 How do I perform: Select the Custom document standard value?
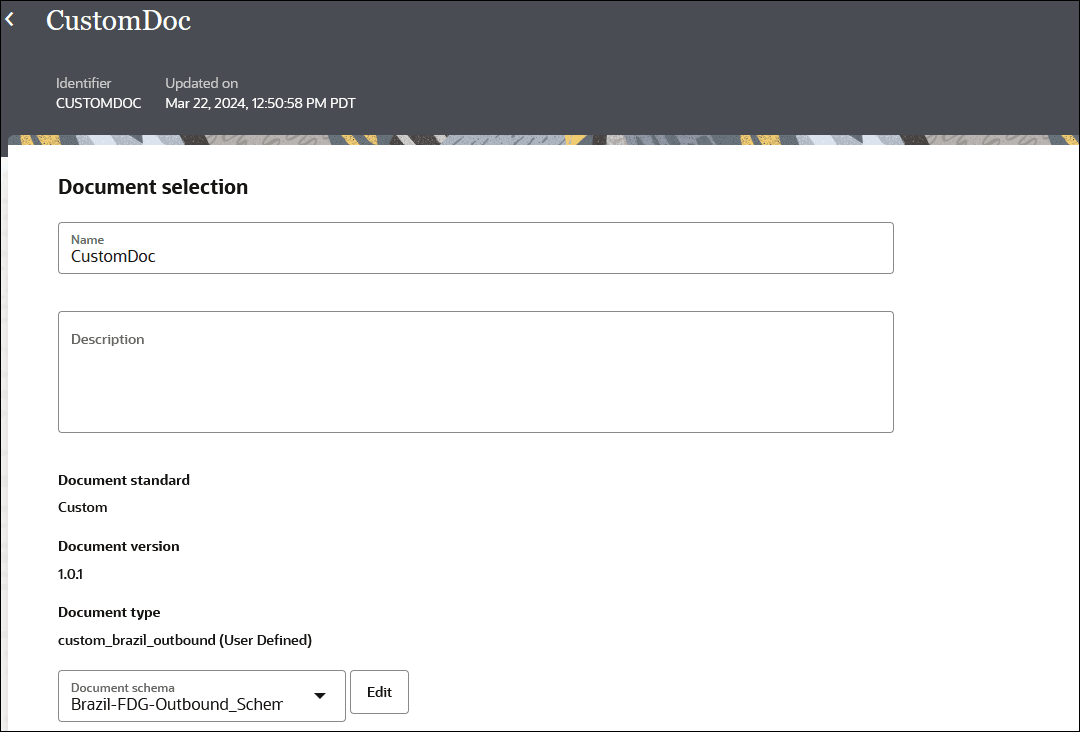click(83, 507)
